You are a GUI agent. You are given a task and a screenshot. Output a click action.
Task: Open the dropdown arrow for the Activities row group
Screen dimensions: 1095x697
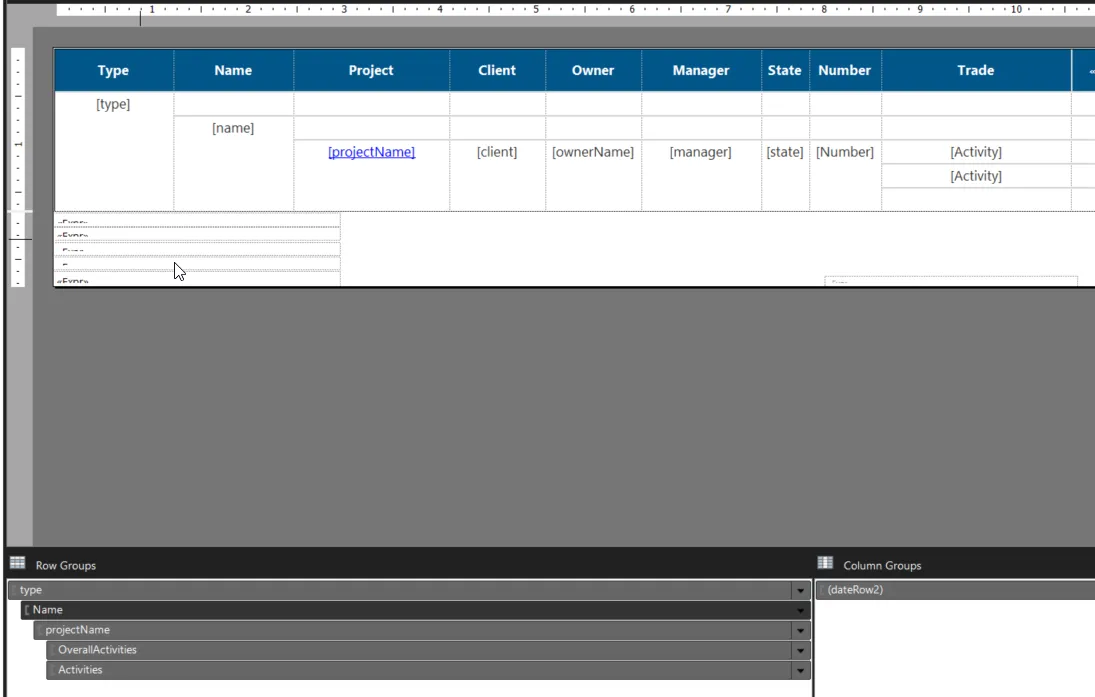[x=800, y=670]
